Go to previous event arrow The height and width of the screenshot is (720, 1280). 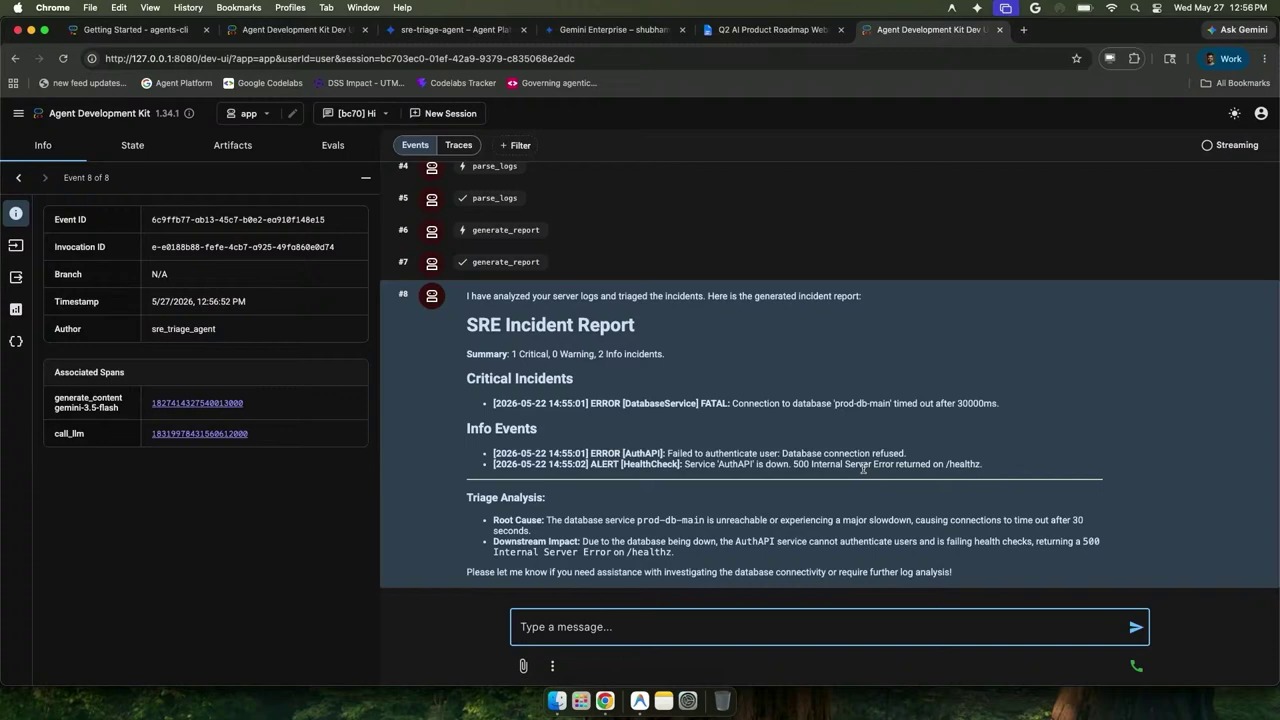(x=18, y=177)
